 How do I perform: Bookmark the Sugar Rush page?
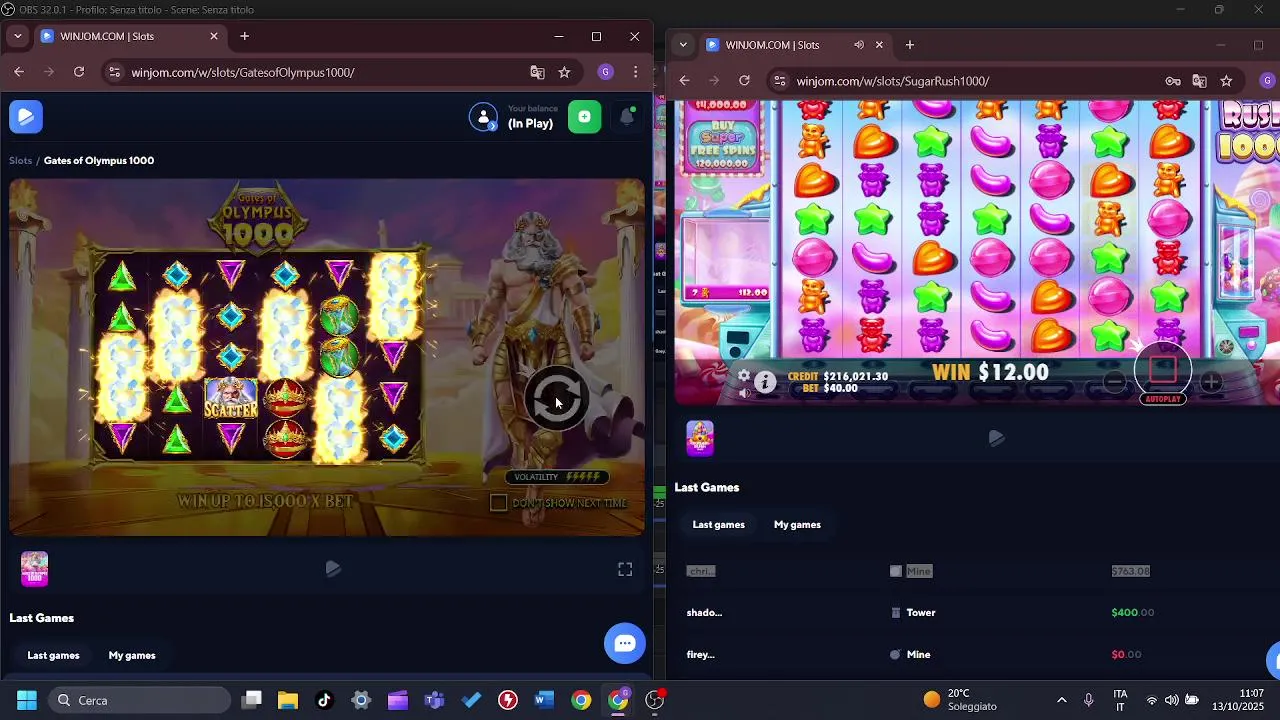click(x=1227, y=81)
